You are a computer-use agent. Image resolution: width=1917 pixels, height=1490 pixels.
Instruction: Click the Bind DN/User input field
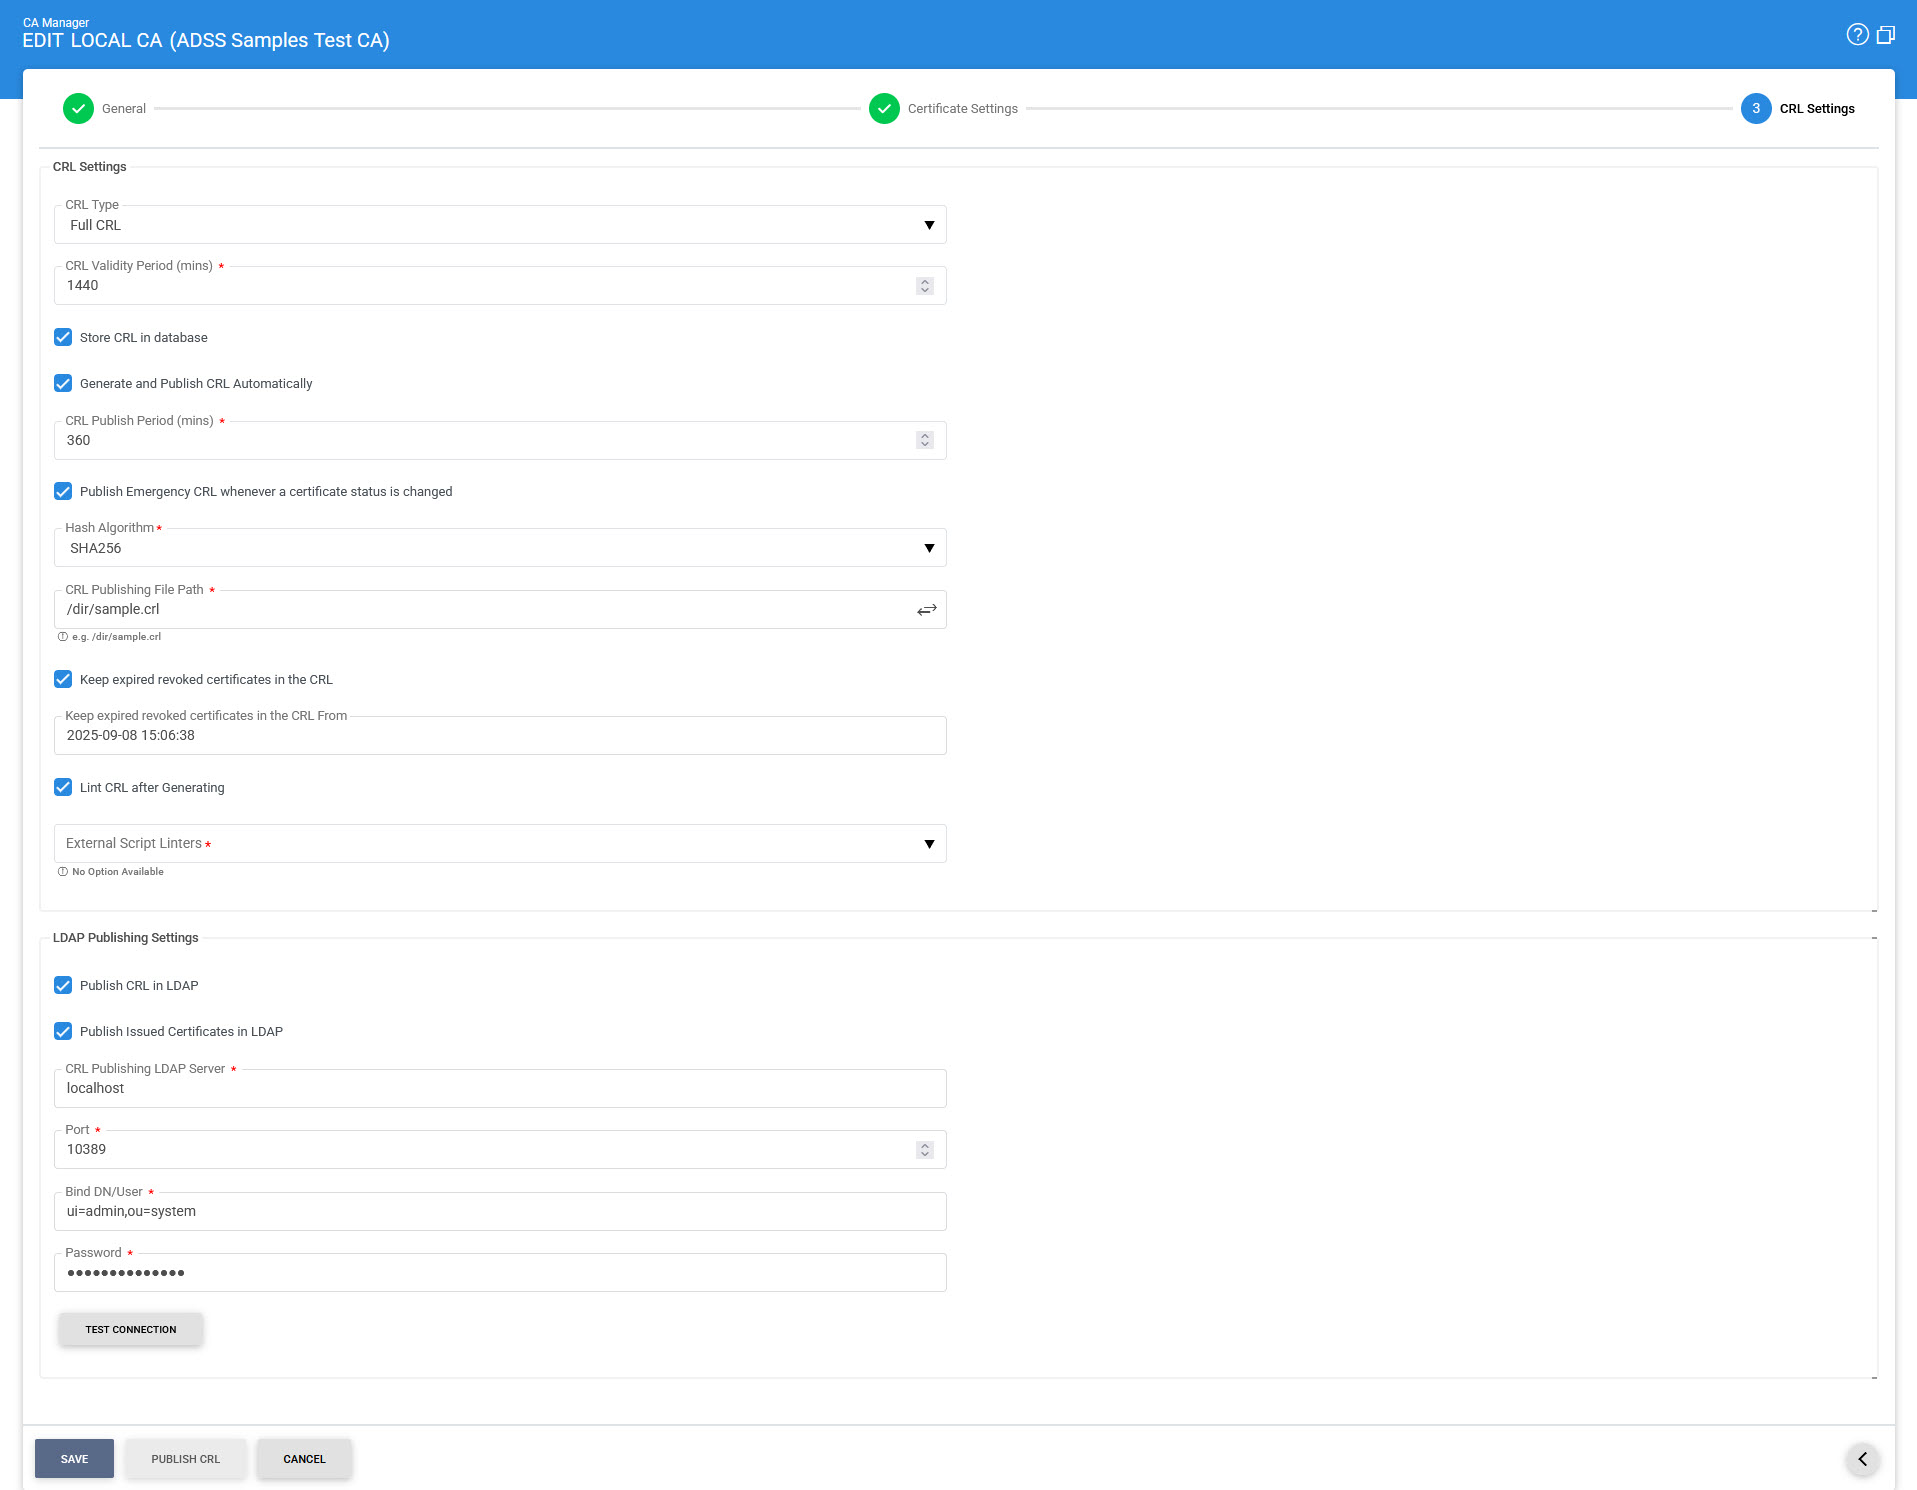coord(500,1212)
